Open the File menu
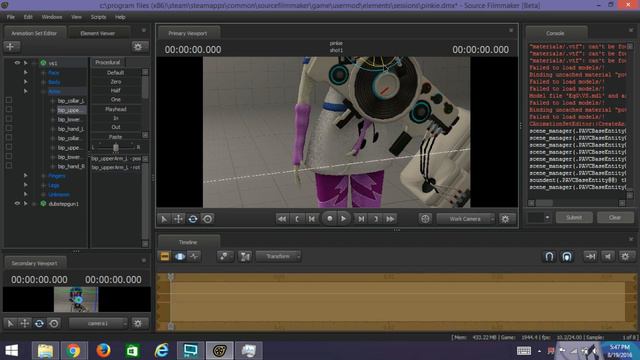 [x=11, y=17]
